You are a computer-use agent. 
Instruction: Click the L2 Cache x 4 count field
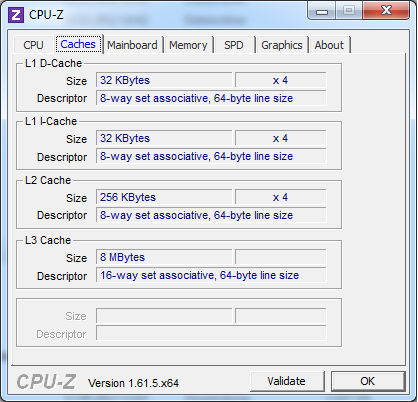point(281,197)
